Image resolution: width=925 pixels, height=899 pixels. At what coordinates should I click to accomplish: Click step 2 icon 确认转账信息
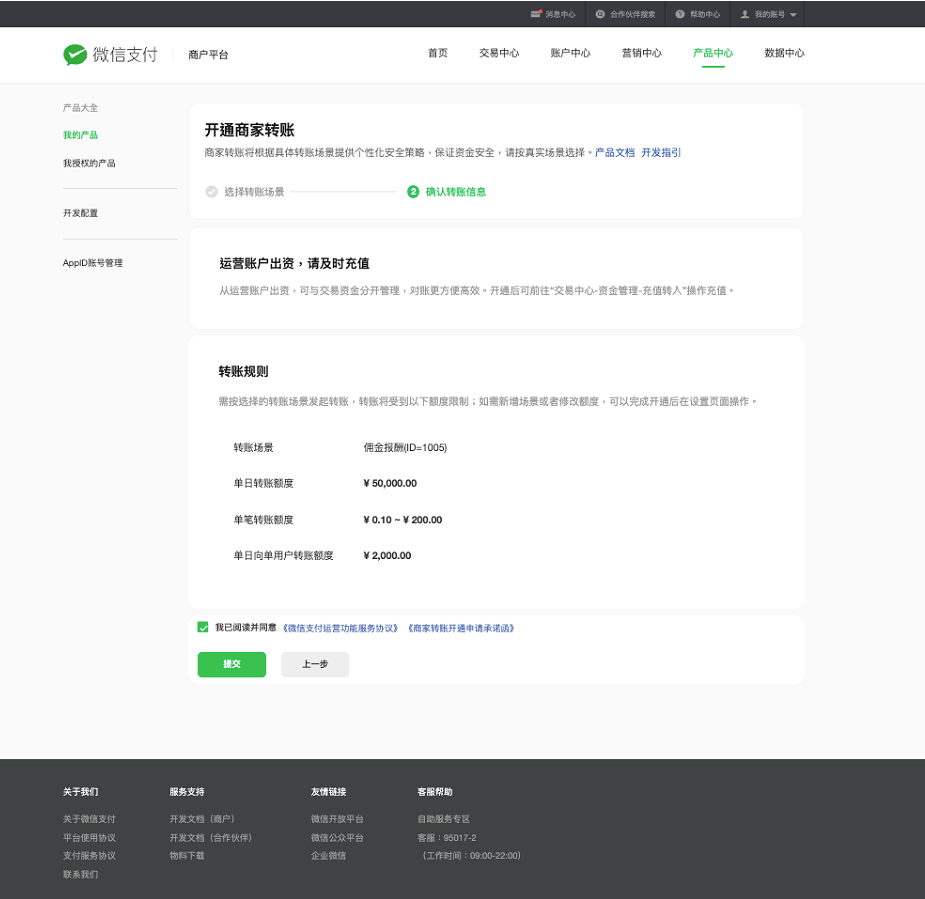point(413,192)
